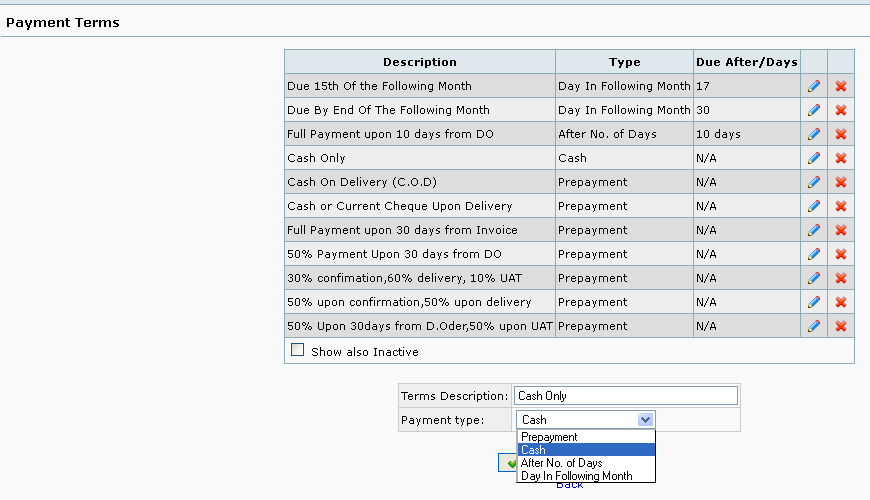Enable the Show also Inactive checkbox

pos(297,350)
